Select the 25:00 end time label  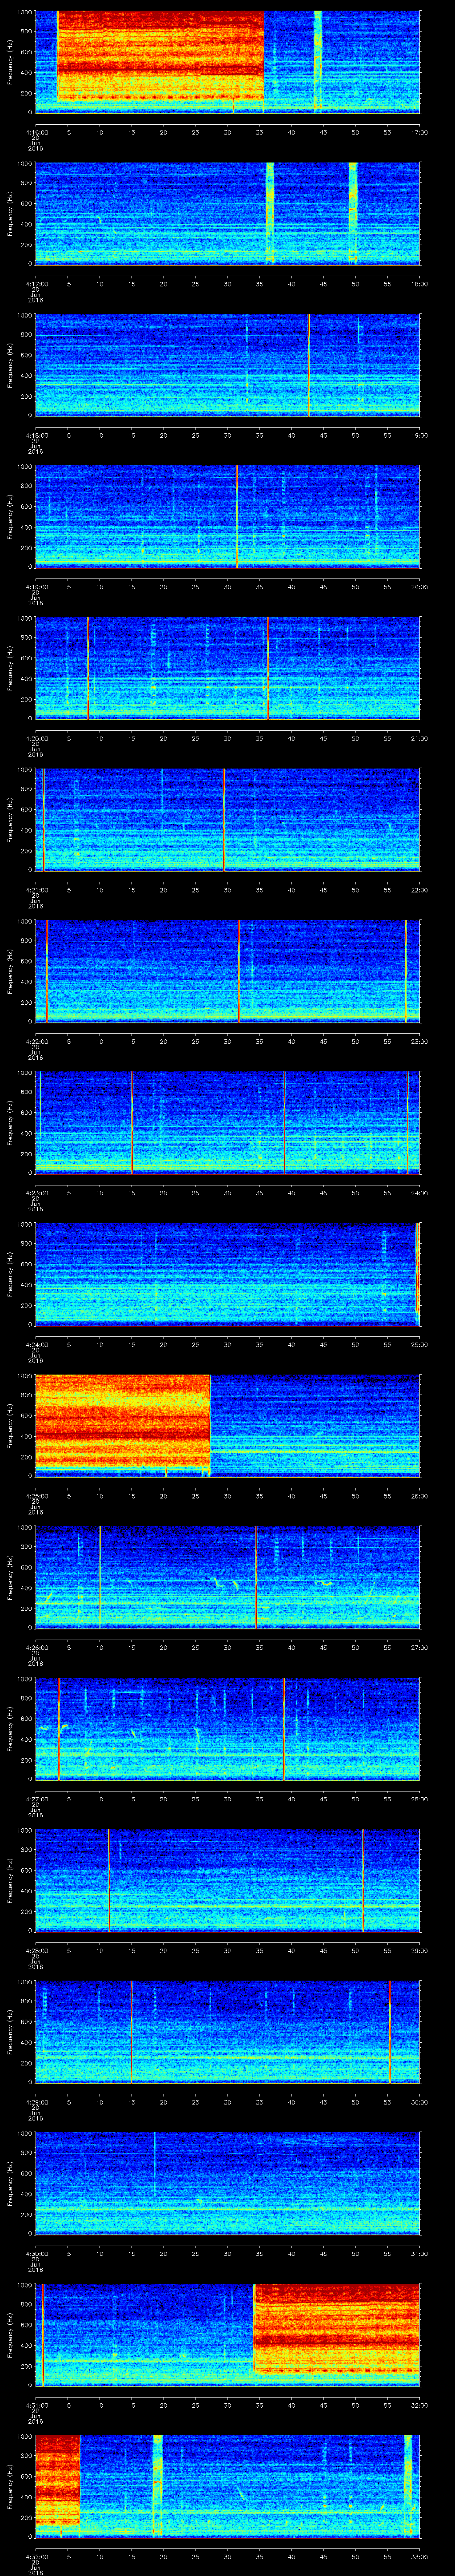(419, 1344)
